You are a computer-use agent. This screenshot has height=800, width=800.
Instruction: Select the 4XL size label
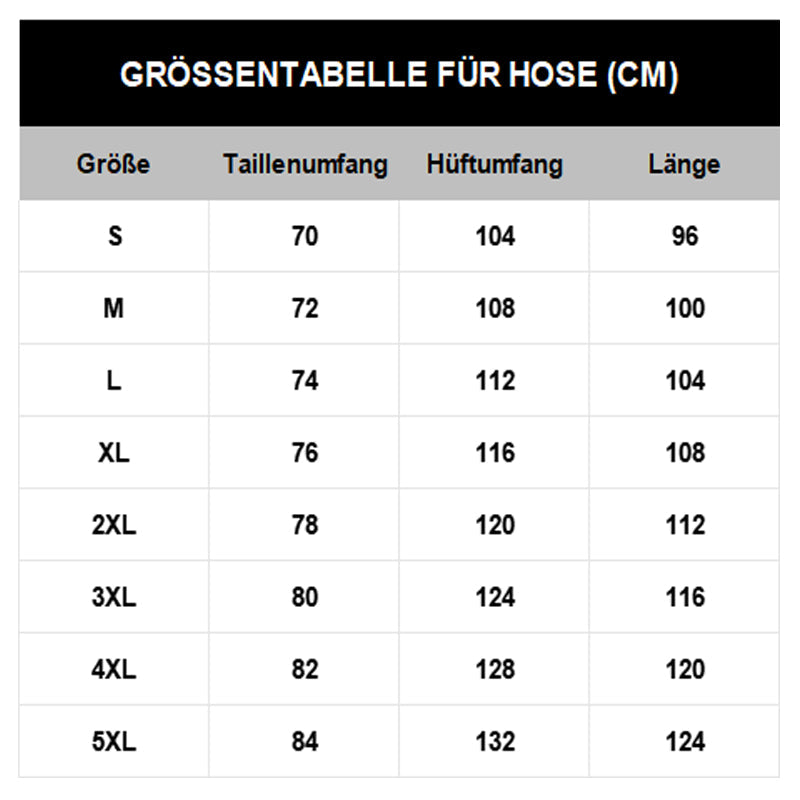click(x=114, y=669)
